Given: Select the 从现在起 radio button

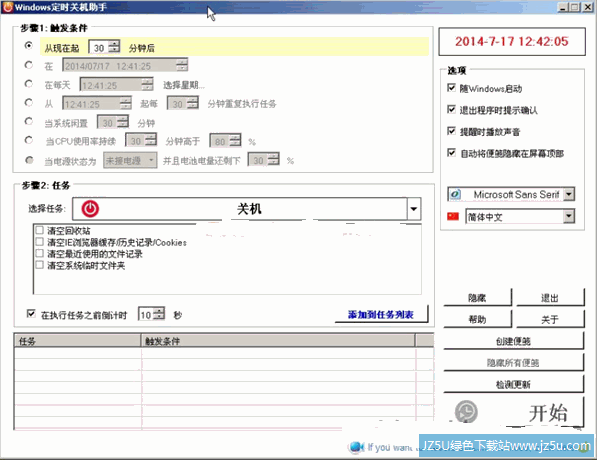Looking at the screenshot, I should tap(29, 46).
